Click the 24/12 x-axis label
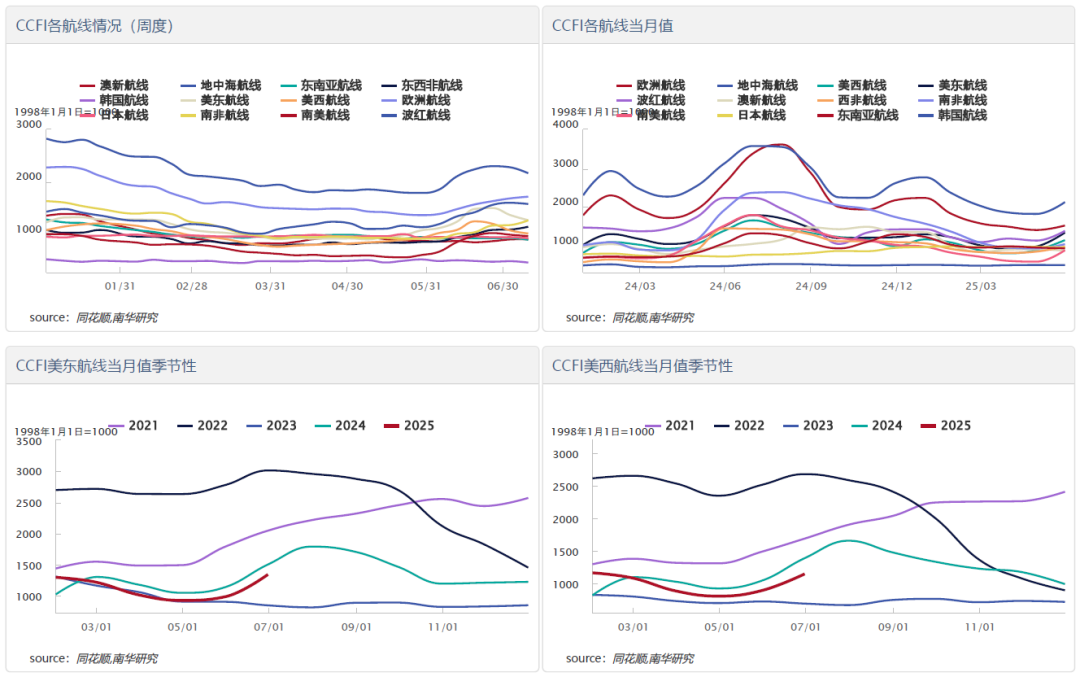This screenshot has width=1080, height=677. [x=897, y=286]
